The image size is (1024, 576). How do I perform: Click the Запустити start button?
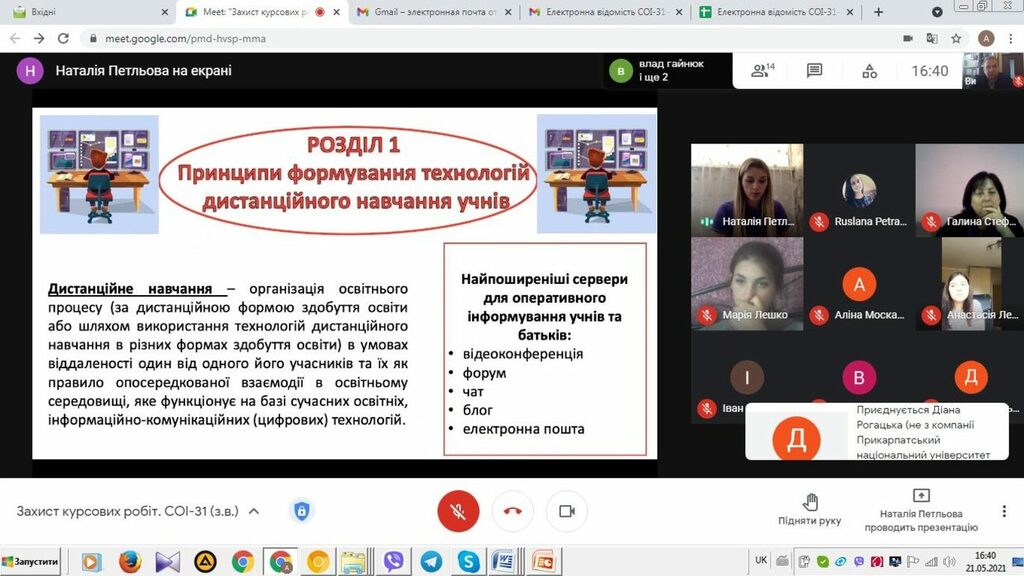(x=31, y=562)
